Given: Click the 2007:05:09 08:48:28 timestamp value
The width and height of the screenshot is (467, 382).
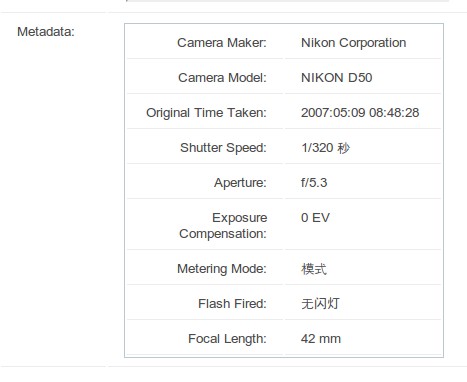Looking at the screenshot, I should click(360, 113).
